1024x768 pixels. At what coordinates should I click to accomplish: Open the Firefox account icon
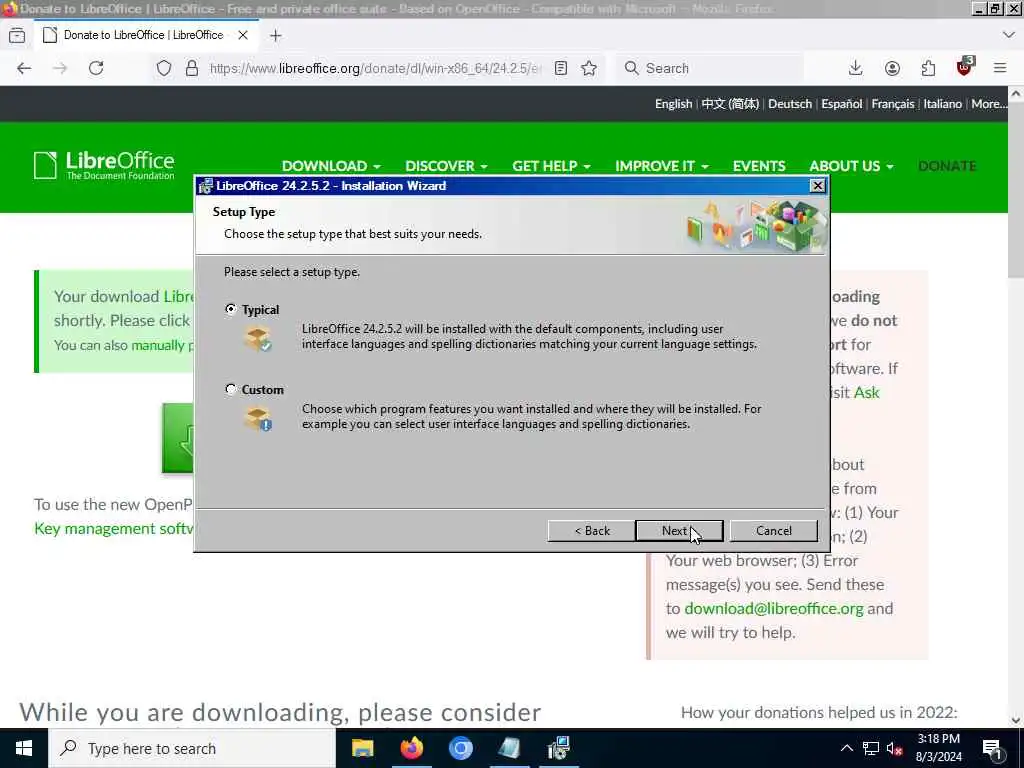892,68
